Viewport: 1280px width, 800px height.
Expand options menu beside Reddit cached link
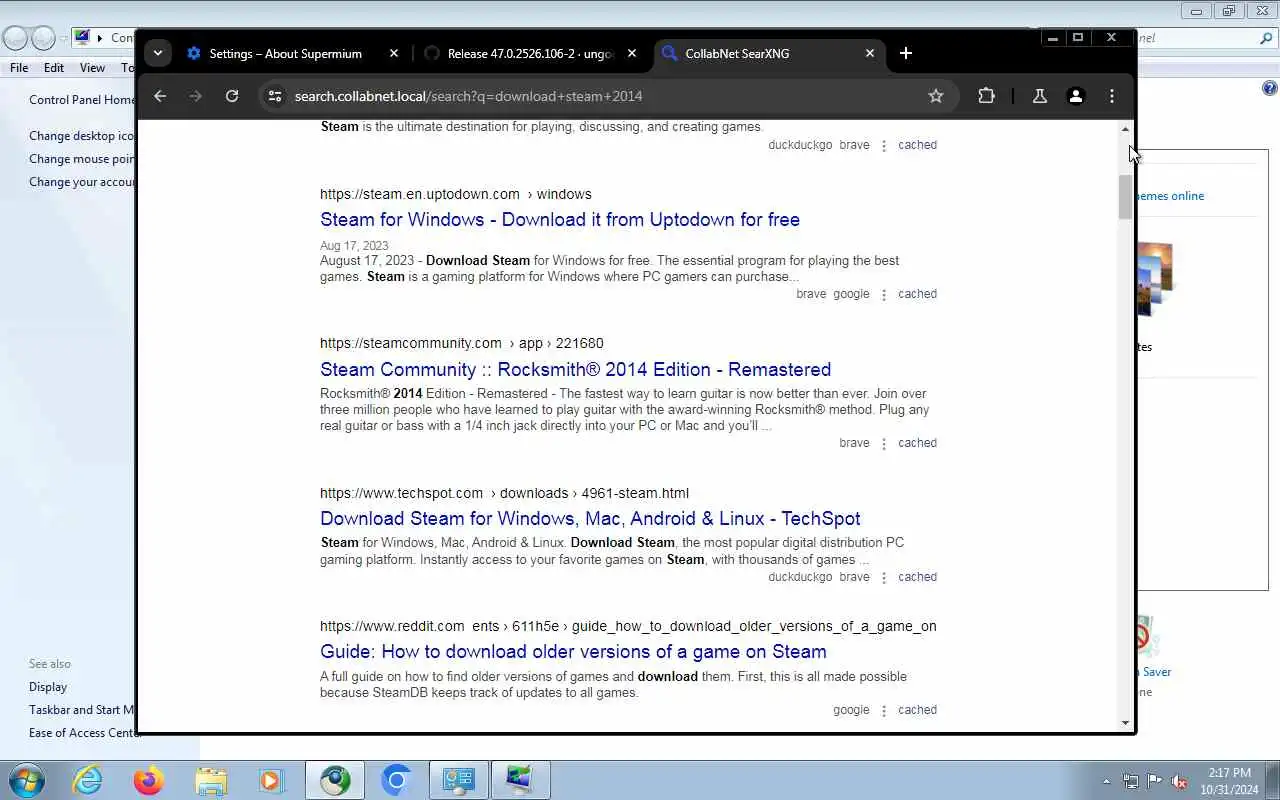coord(884,711)
